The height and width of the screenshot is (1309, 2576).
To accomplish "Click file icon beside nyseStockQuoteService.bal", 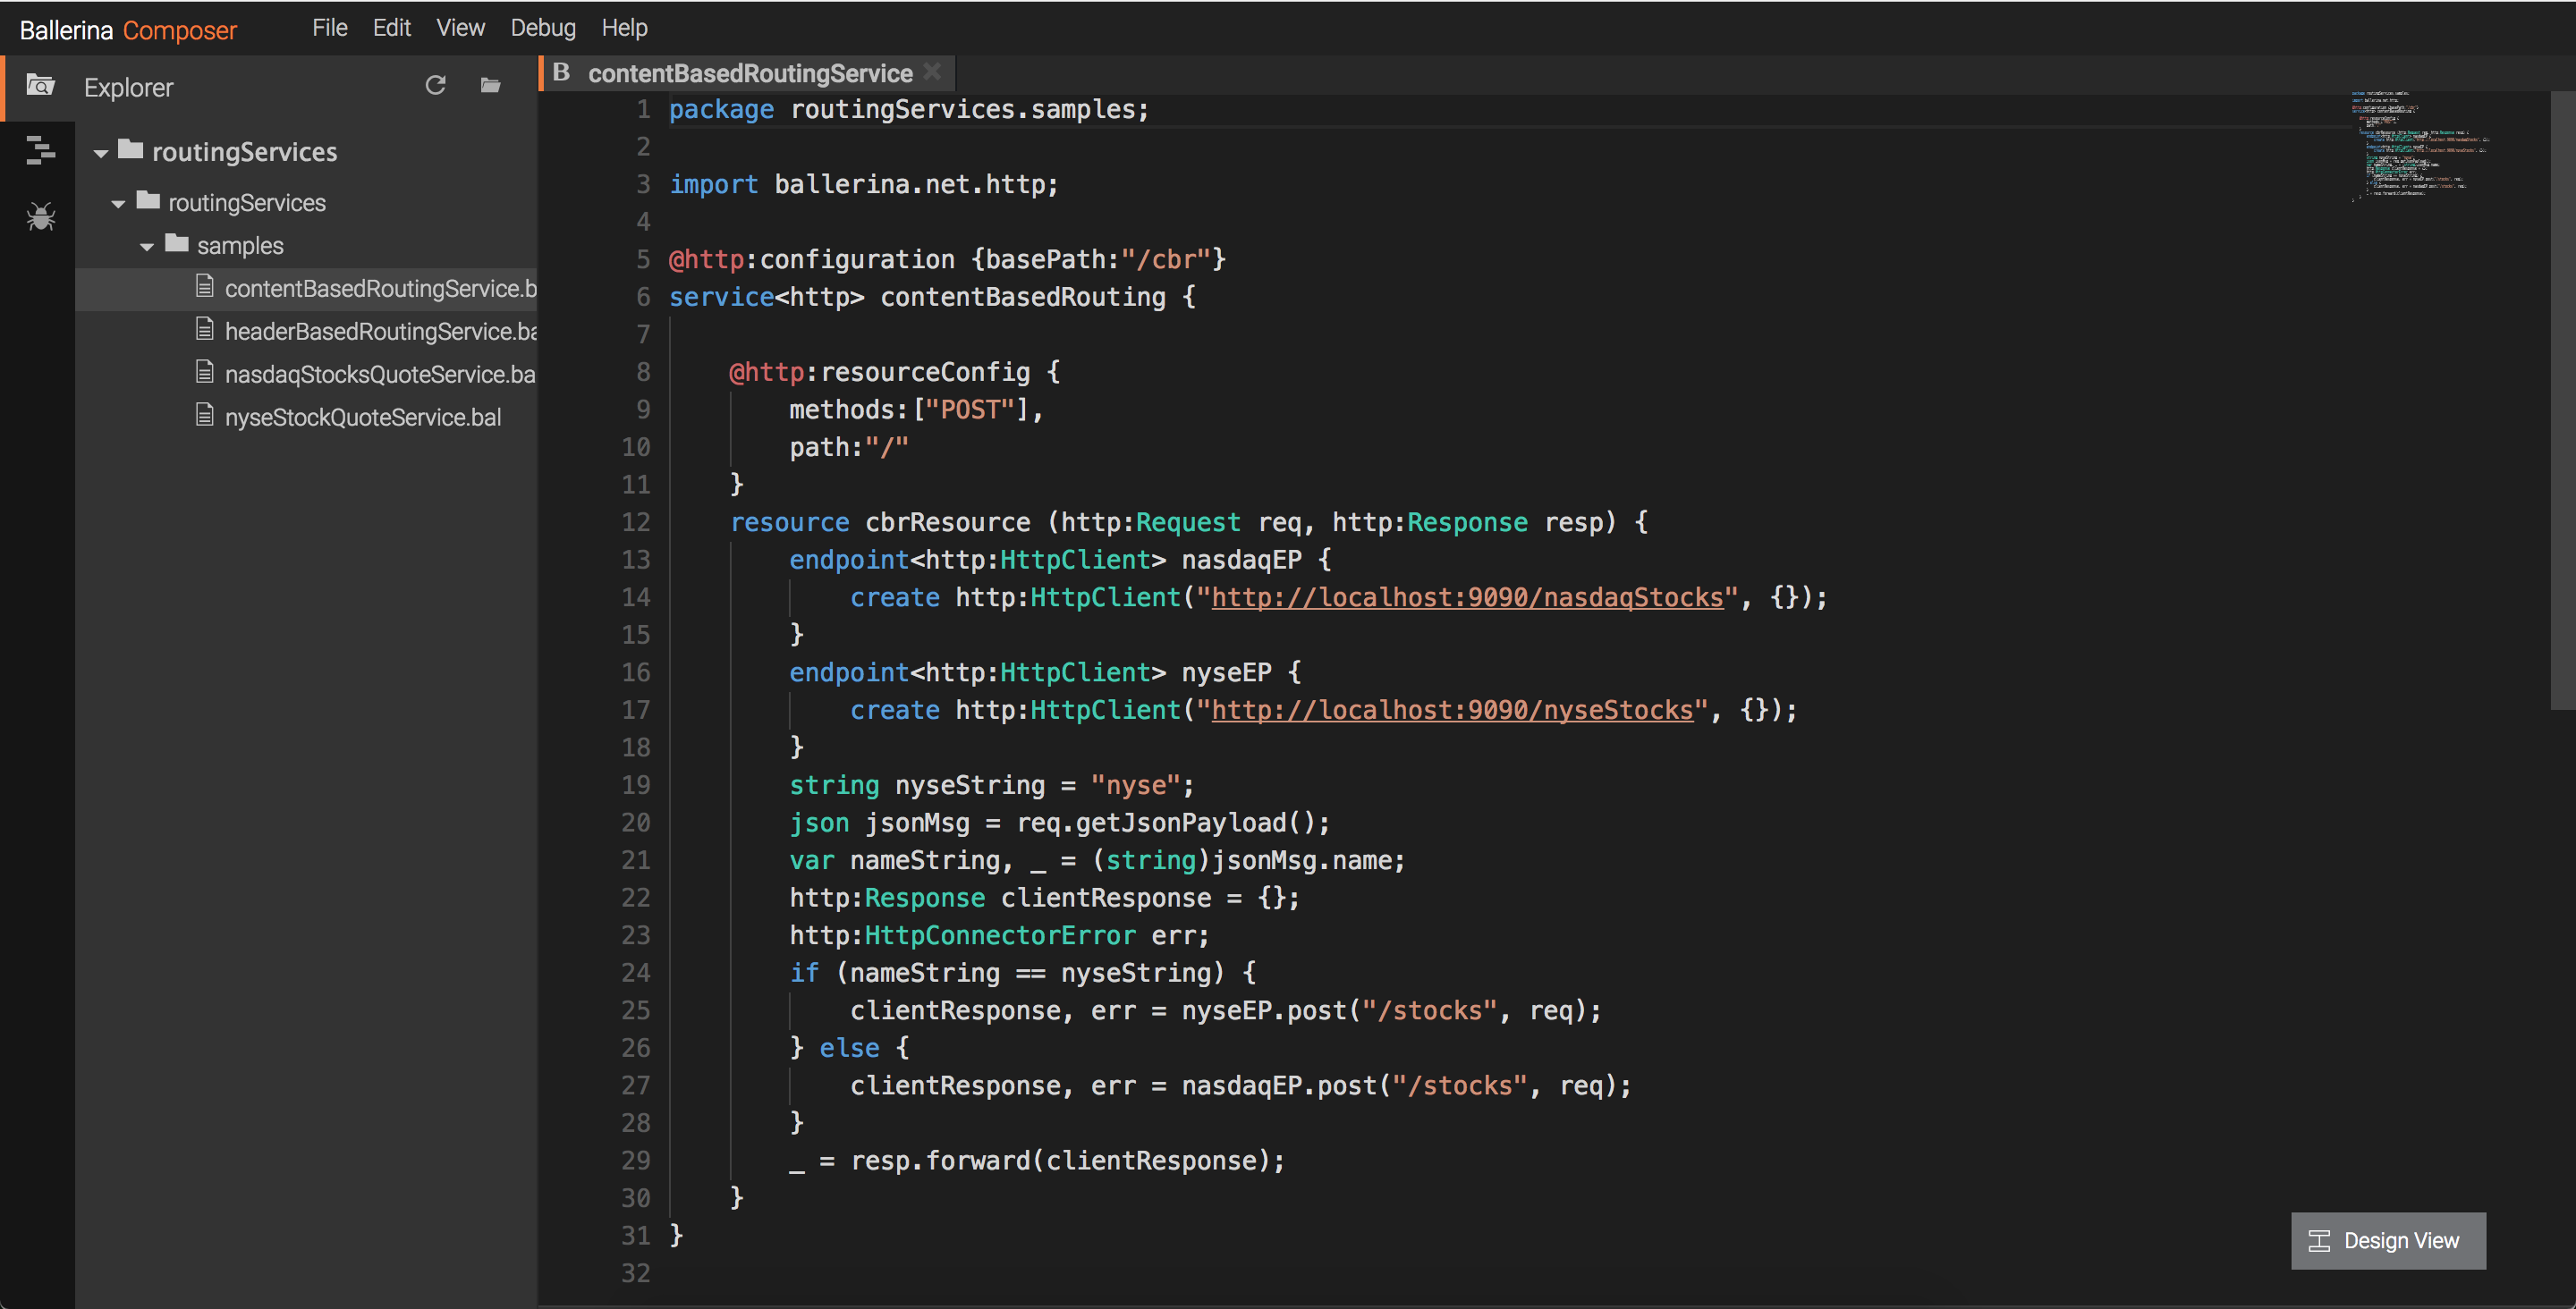I will [205, 415].
